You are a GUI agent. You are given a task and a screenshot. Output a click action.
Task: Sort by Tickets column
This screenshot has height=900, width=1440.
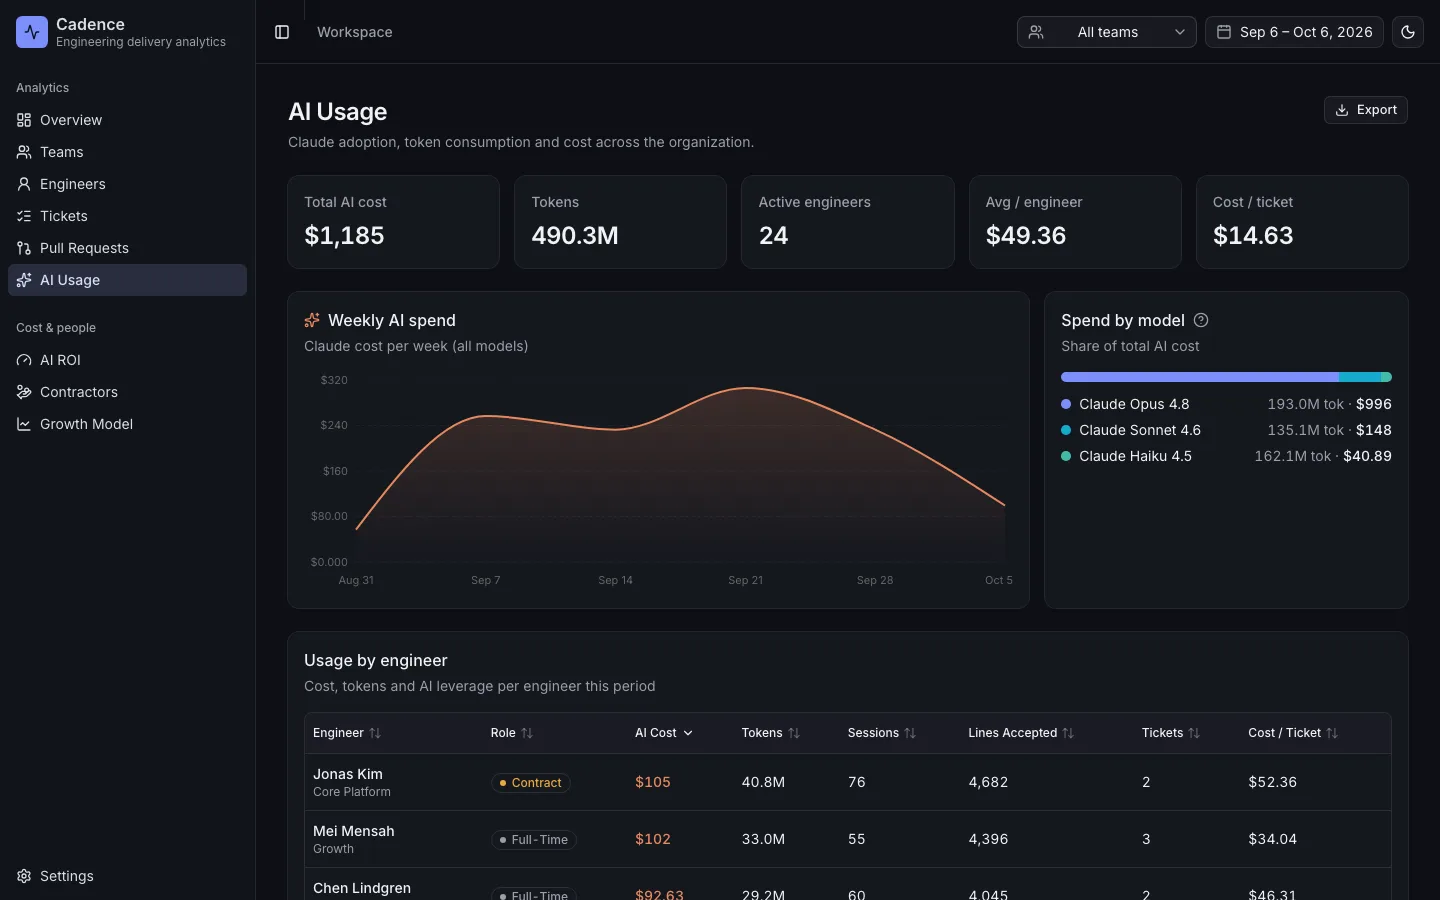(x=1171, y=733)
